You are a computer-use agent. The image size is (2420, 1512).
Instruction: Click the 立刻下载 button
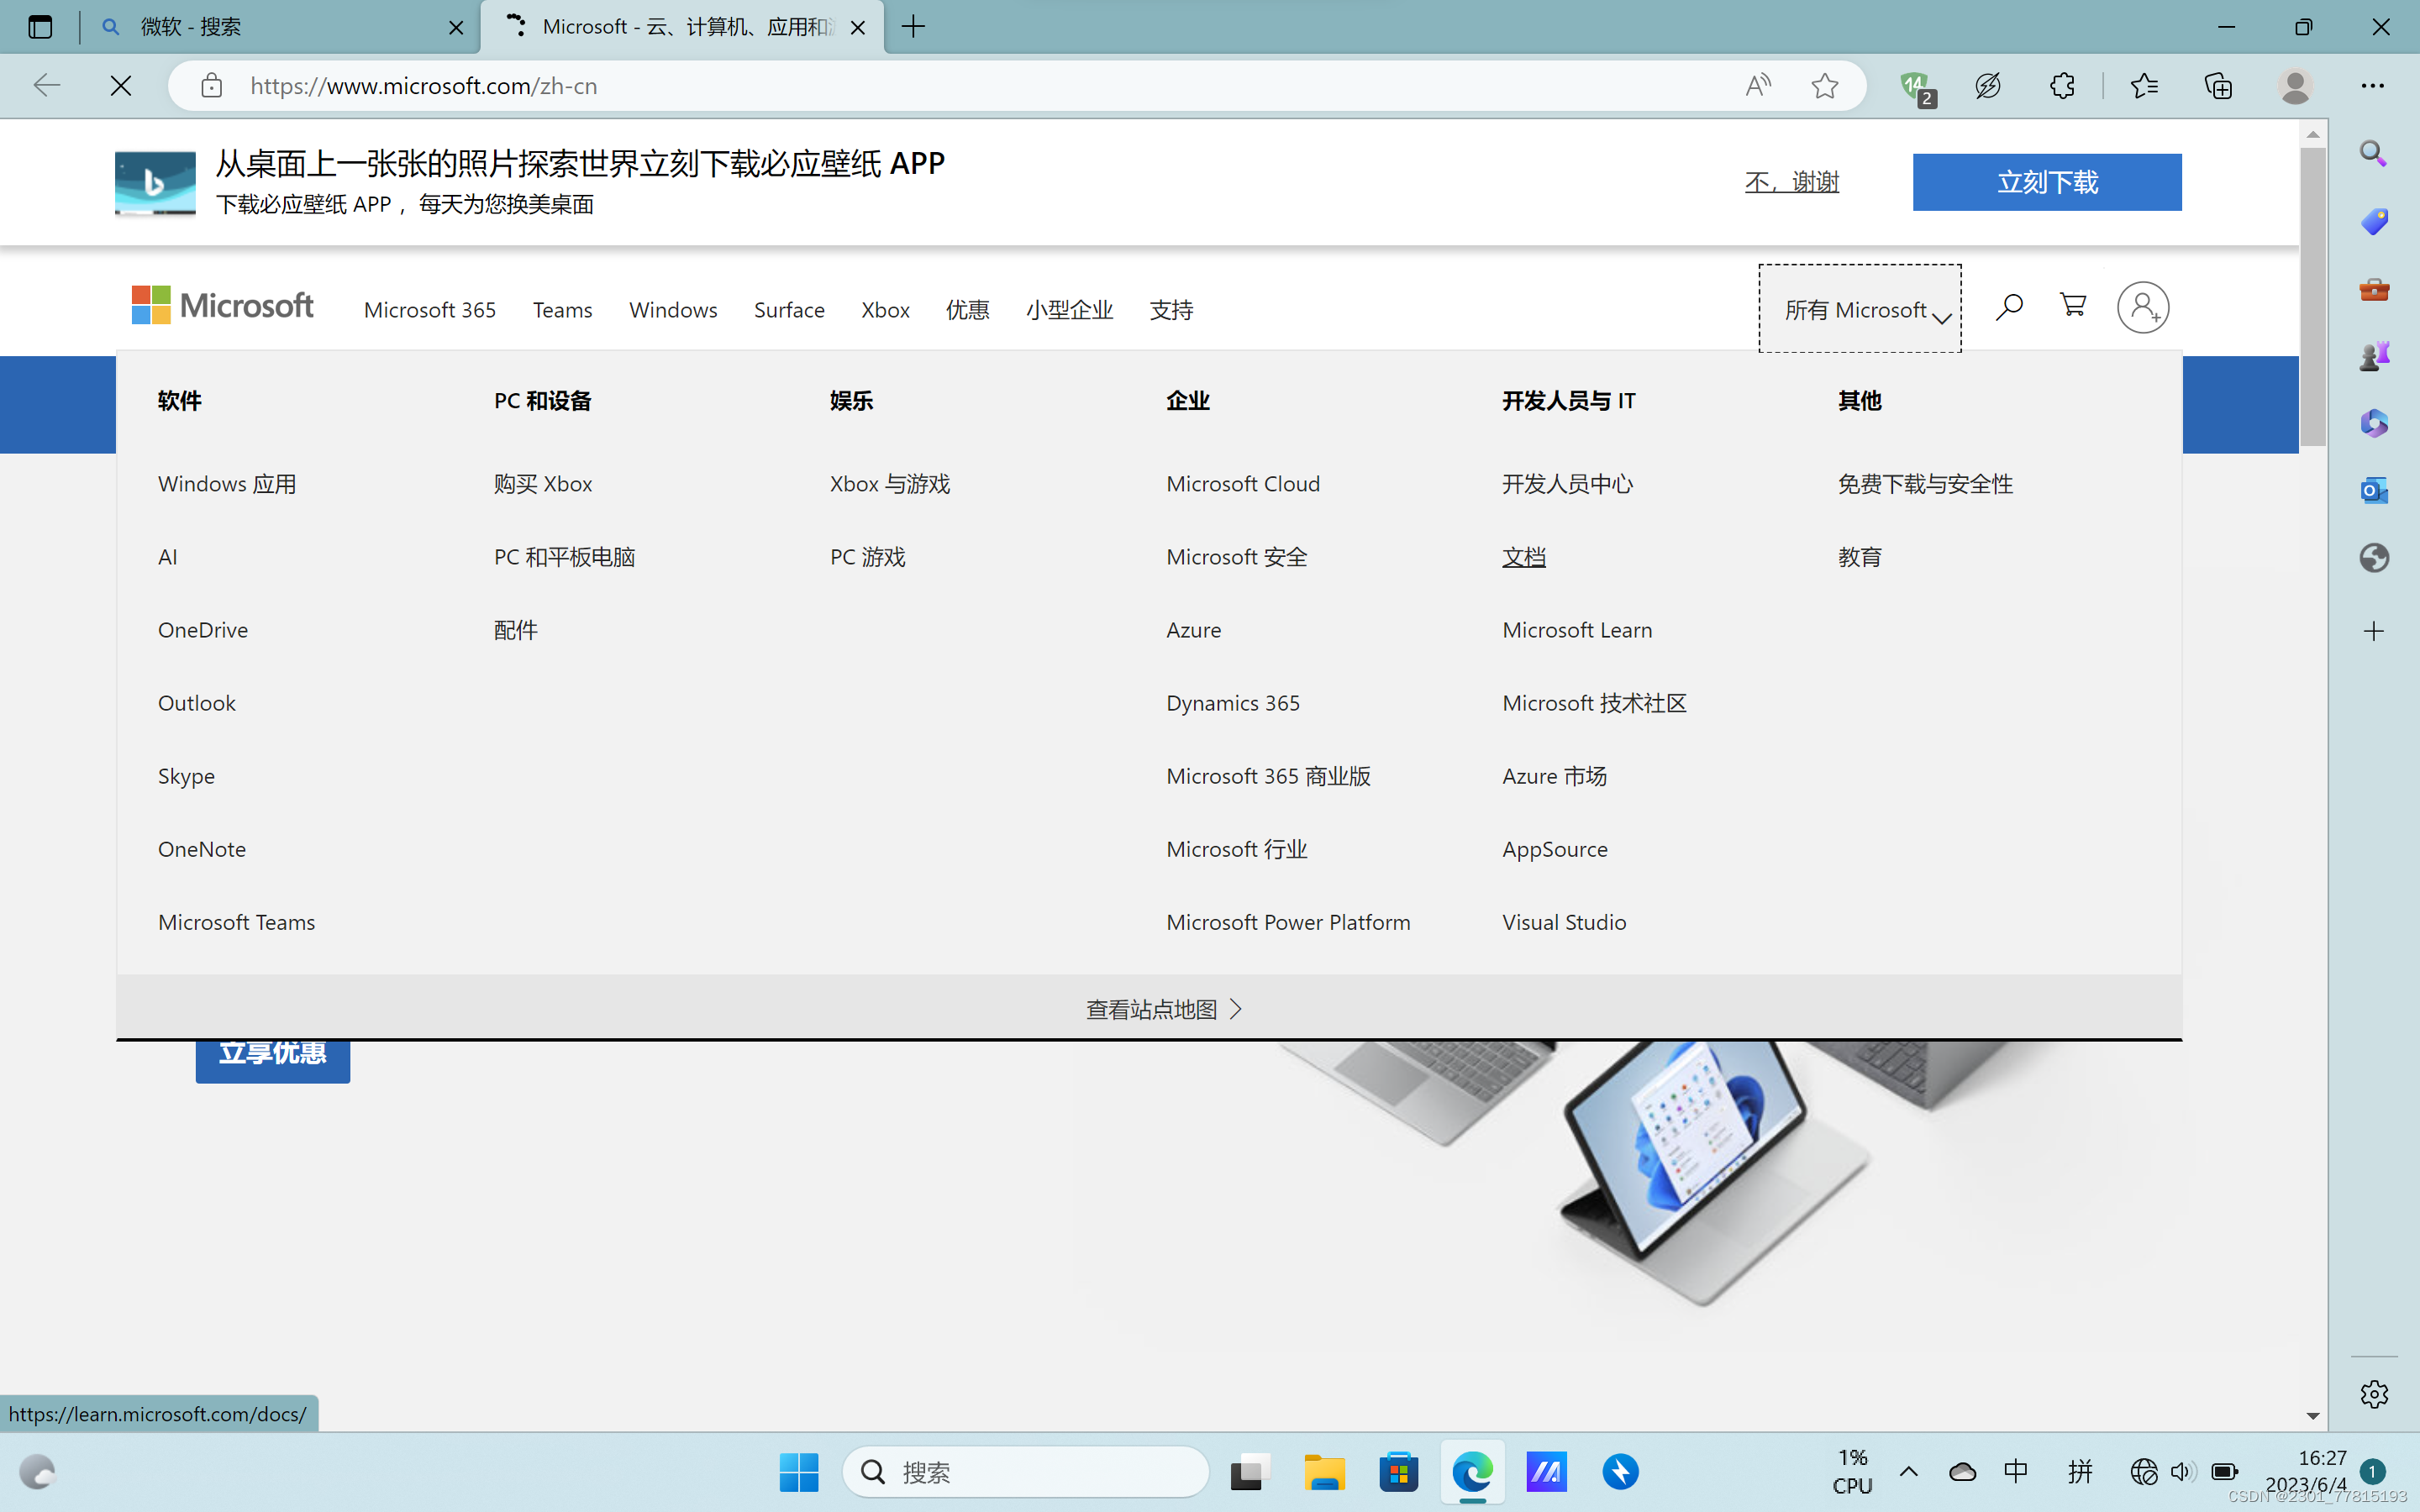(2046, 182)
